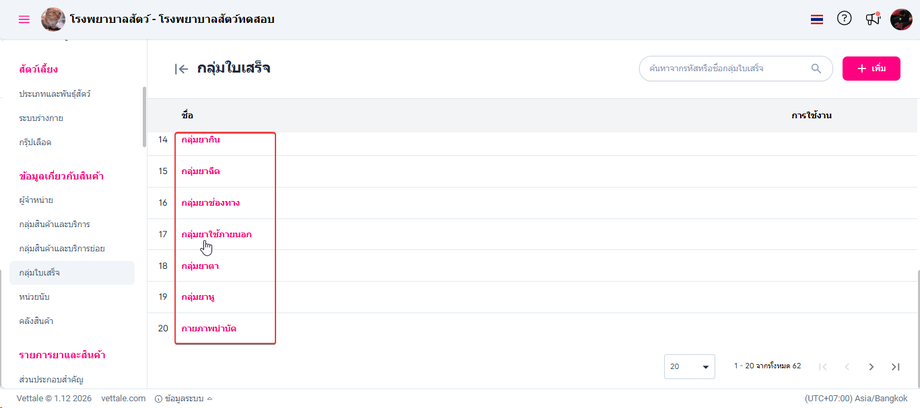The height and width of the screenshot is (408, 920).
Task: Click the collapse arrow beside กลุ่มใบเสร็จ title
Action: coord(181,69)
